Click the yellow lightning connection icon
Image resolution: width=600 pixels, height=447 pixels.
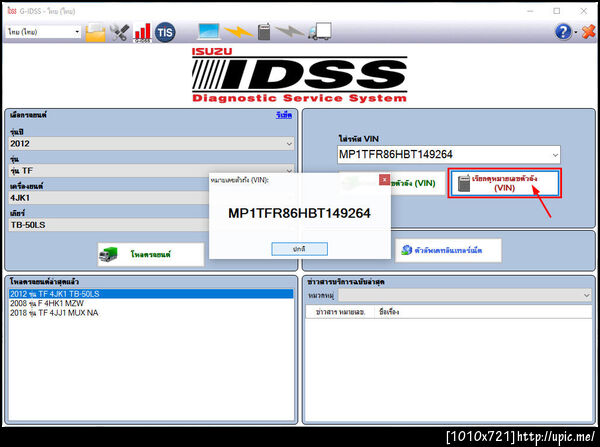[x=238, y=32]
